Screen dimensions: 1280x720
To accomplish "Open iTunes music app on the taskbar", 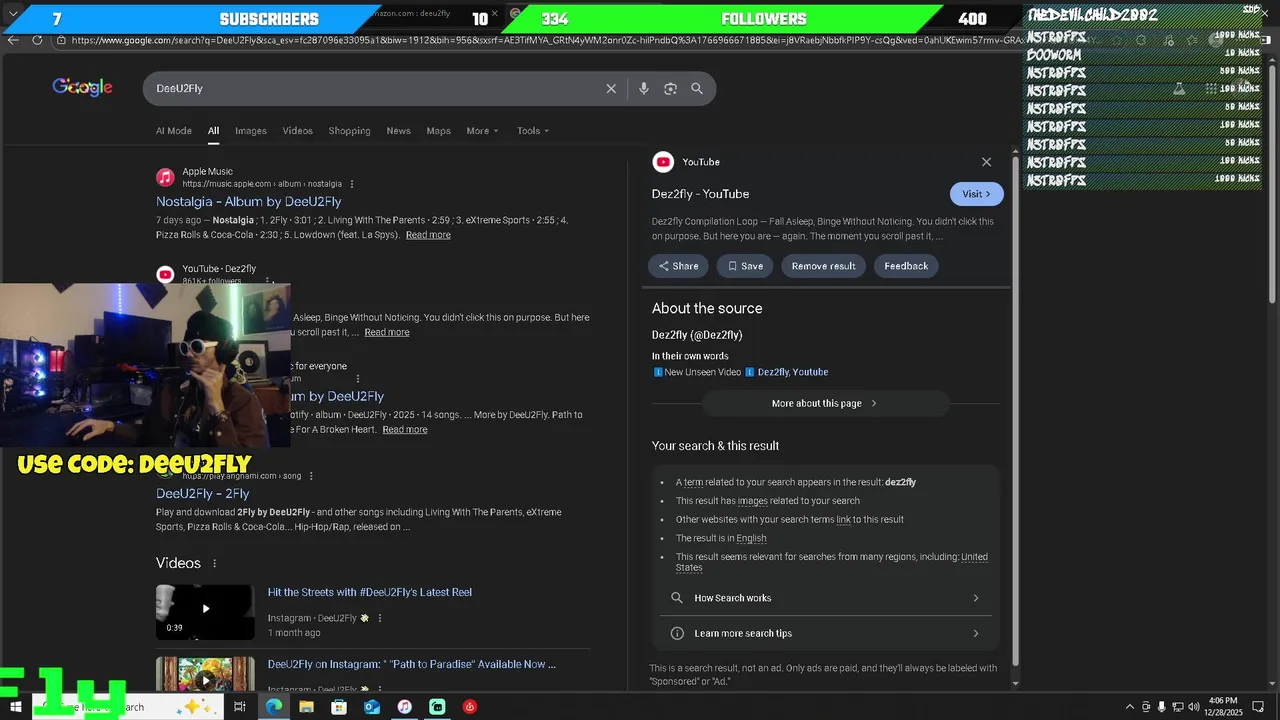I will (x=404, y=707).
